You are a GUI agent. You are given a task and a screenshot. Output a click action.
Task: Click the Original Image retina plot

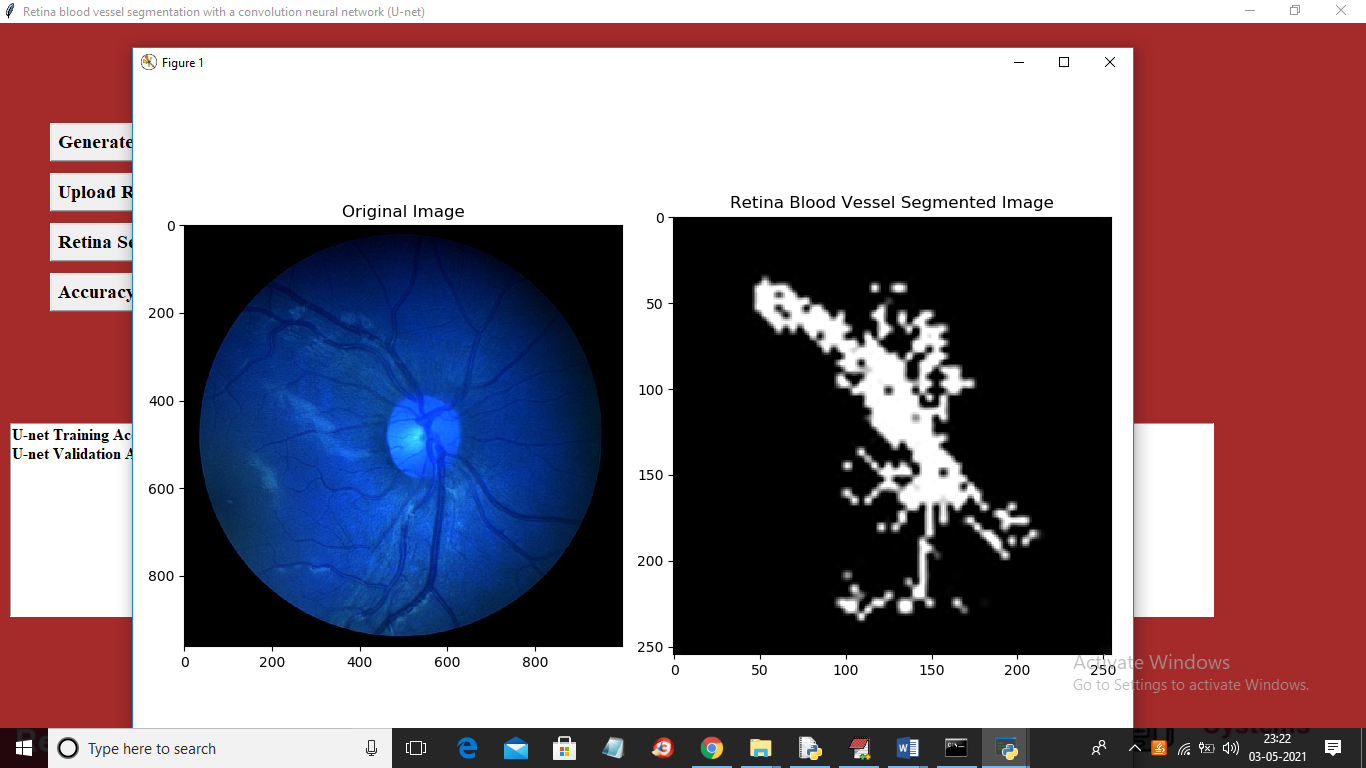tap(403, 435)
